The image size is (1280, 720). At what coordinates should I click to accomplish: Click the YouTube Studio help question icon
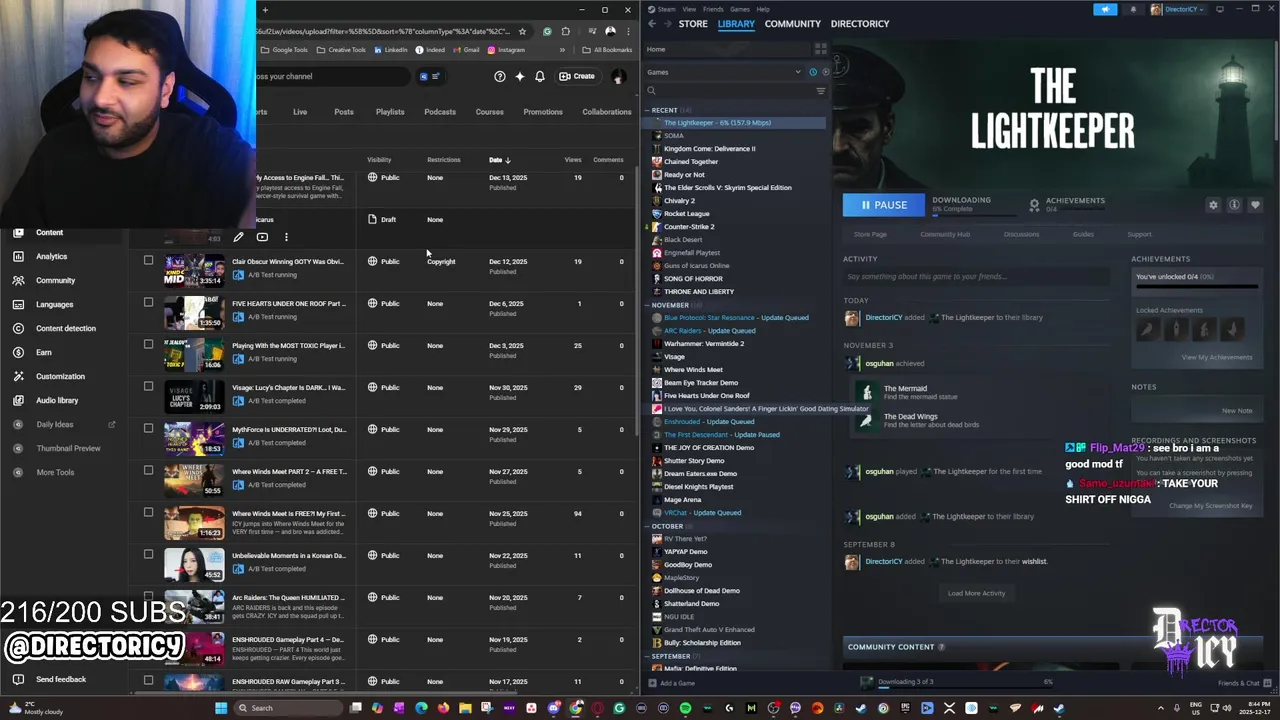[x=500, y=76]
